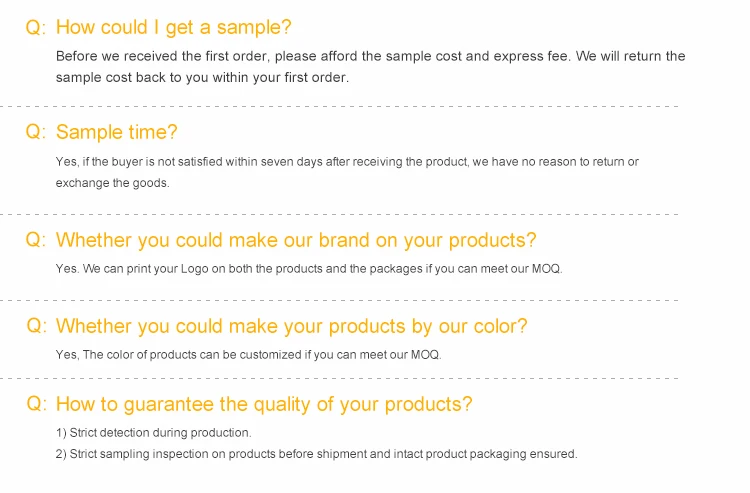The image size is (750, 493).
Task: Click the dashed divider below the first answer
Action: [340, 105]
